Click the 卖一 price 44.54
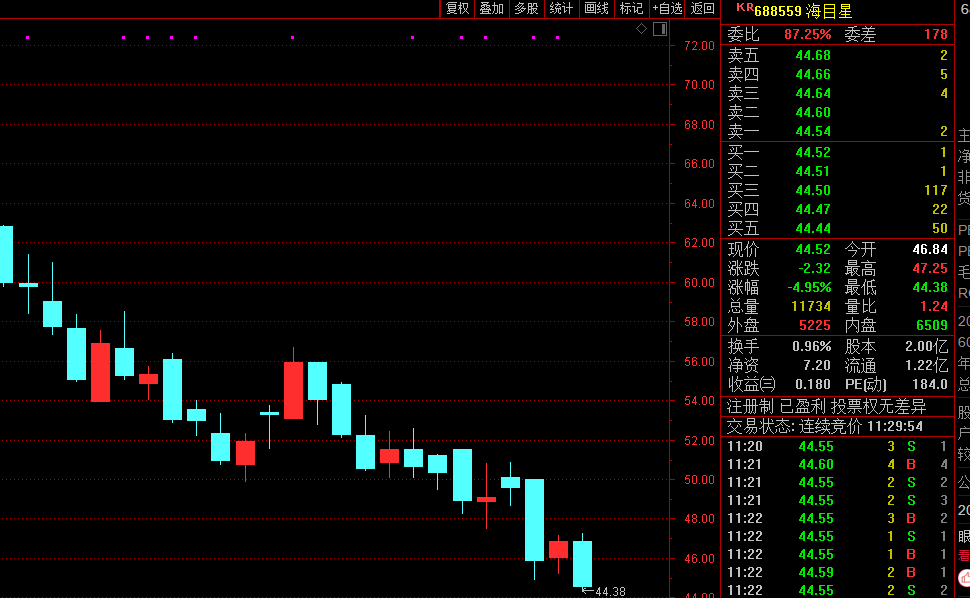970x598 pixels. (x=813, y=132)
